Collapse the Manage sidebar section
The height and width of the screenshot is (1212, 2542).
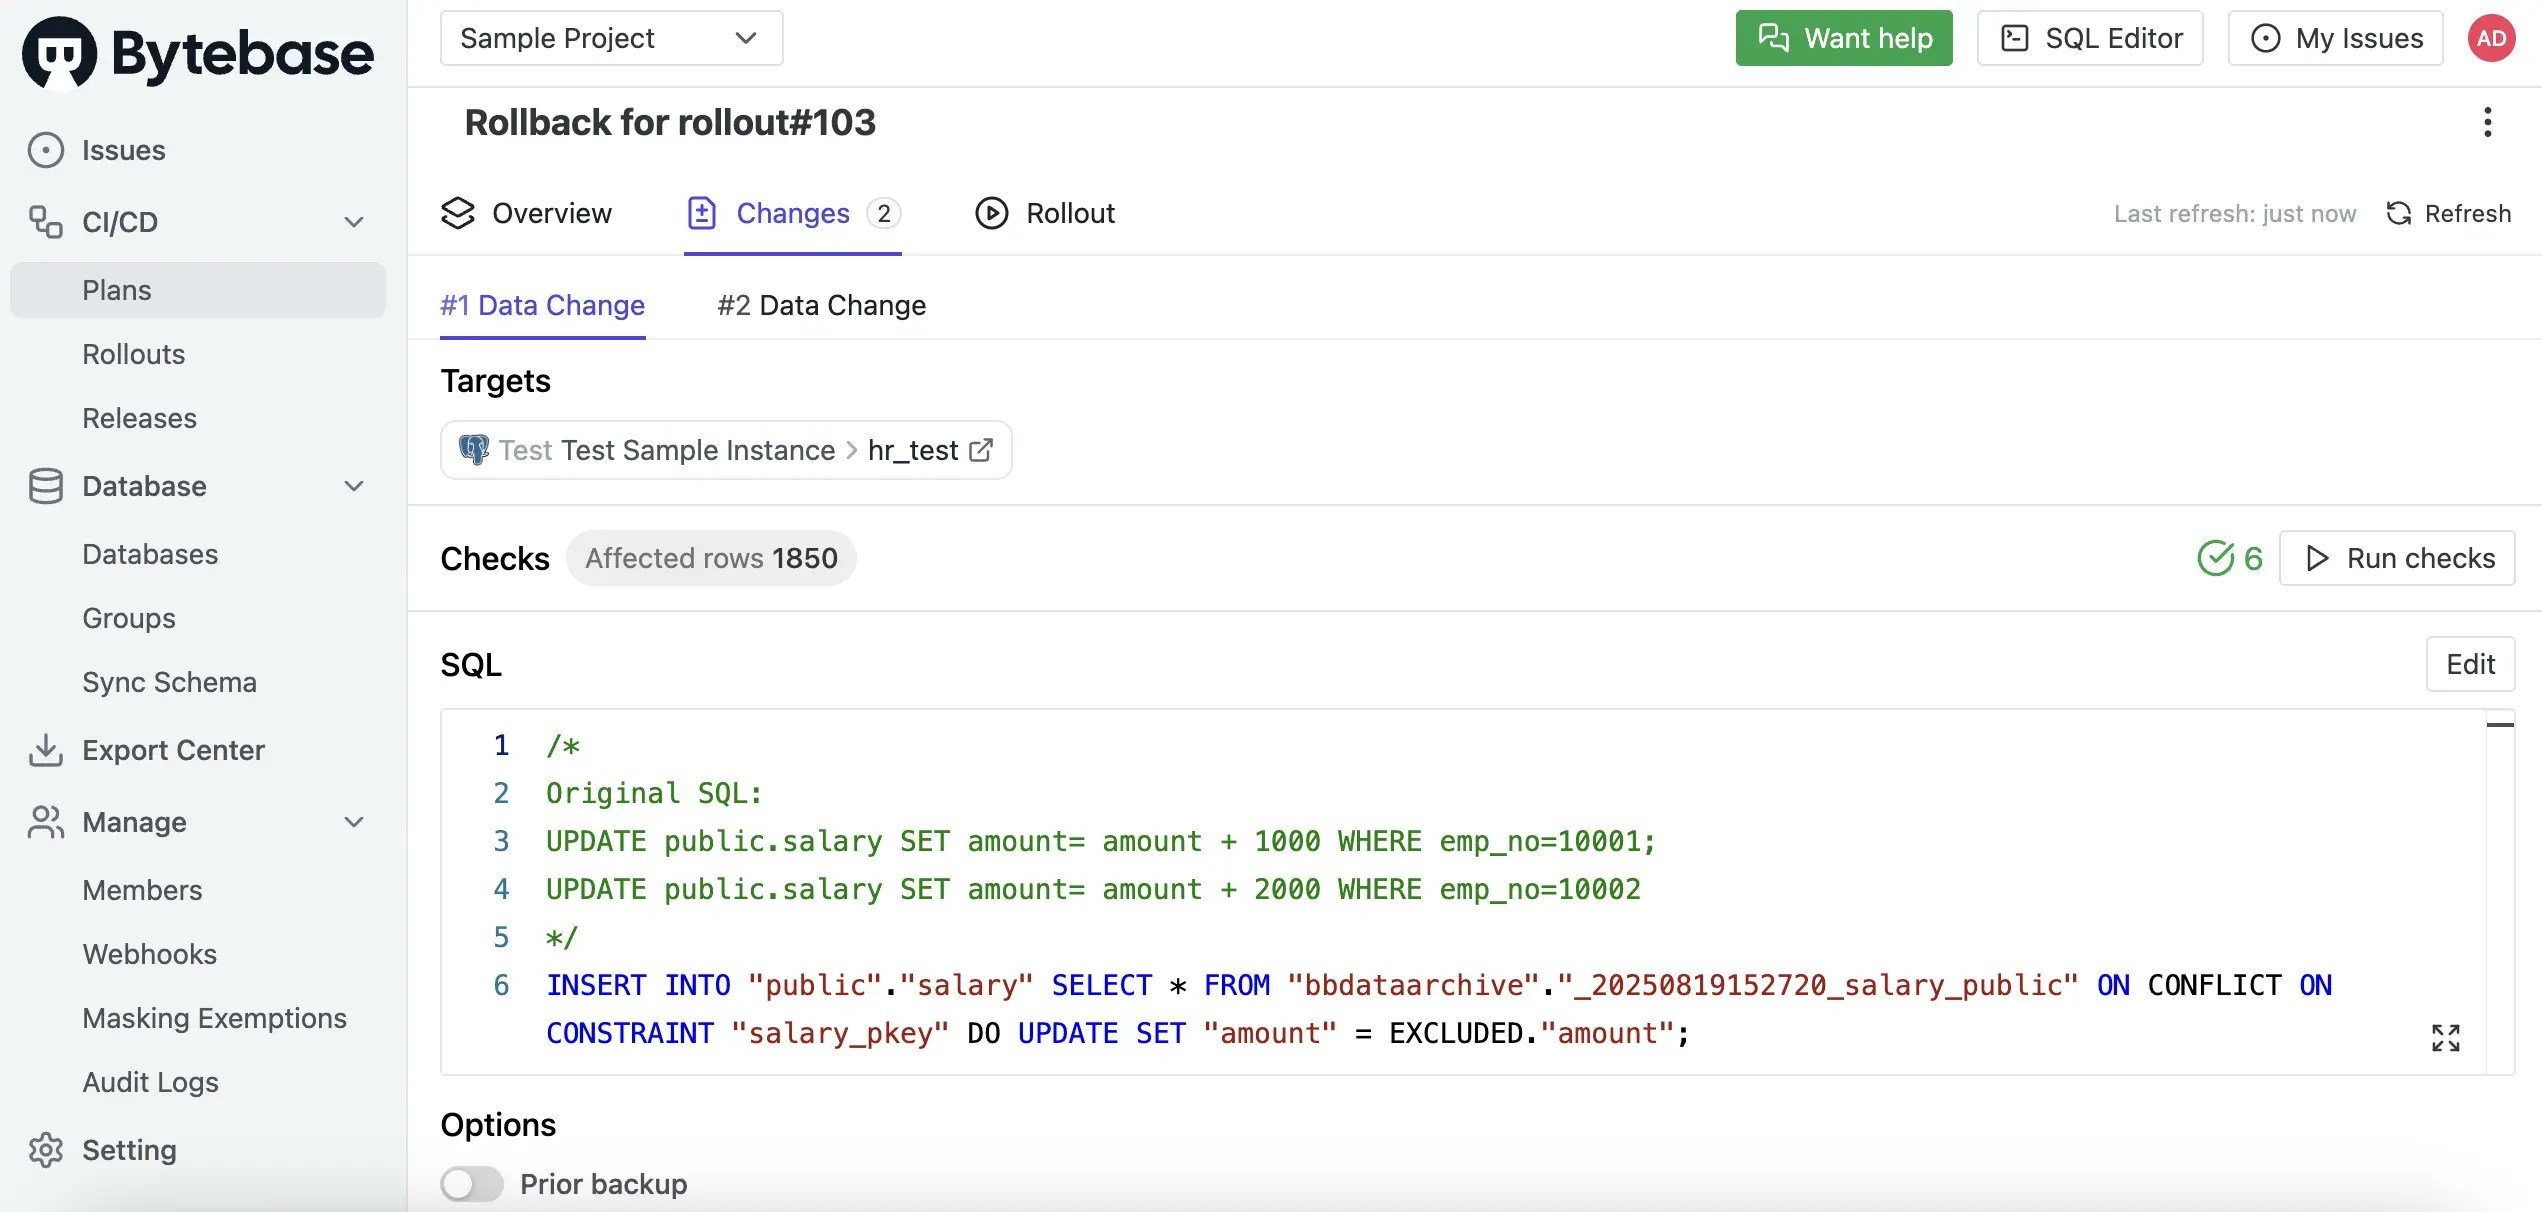click(354, 822)
